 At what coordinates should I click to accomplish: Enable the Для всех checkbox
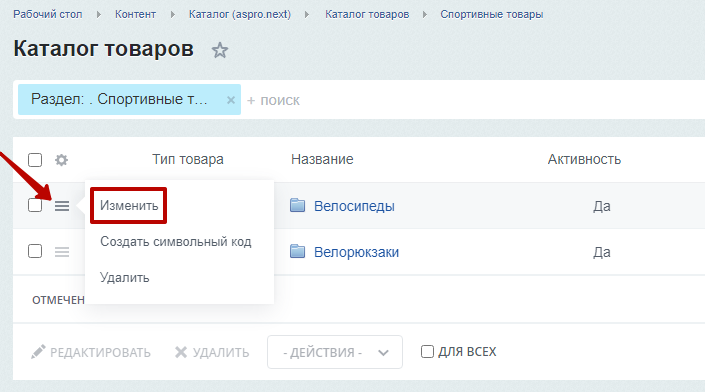[427, 352]
